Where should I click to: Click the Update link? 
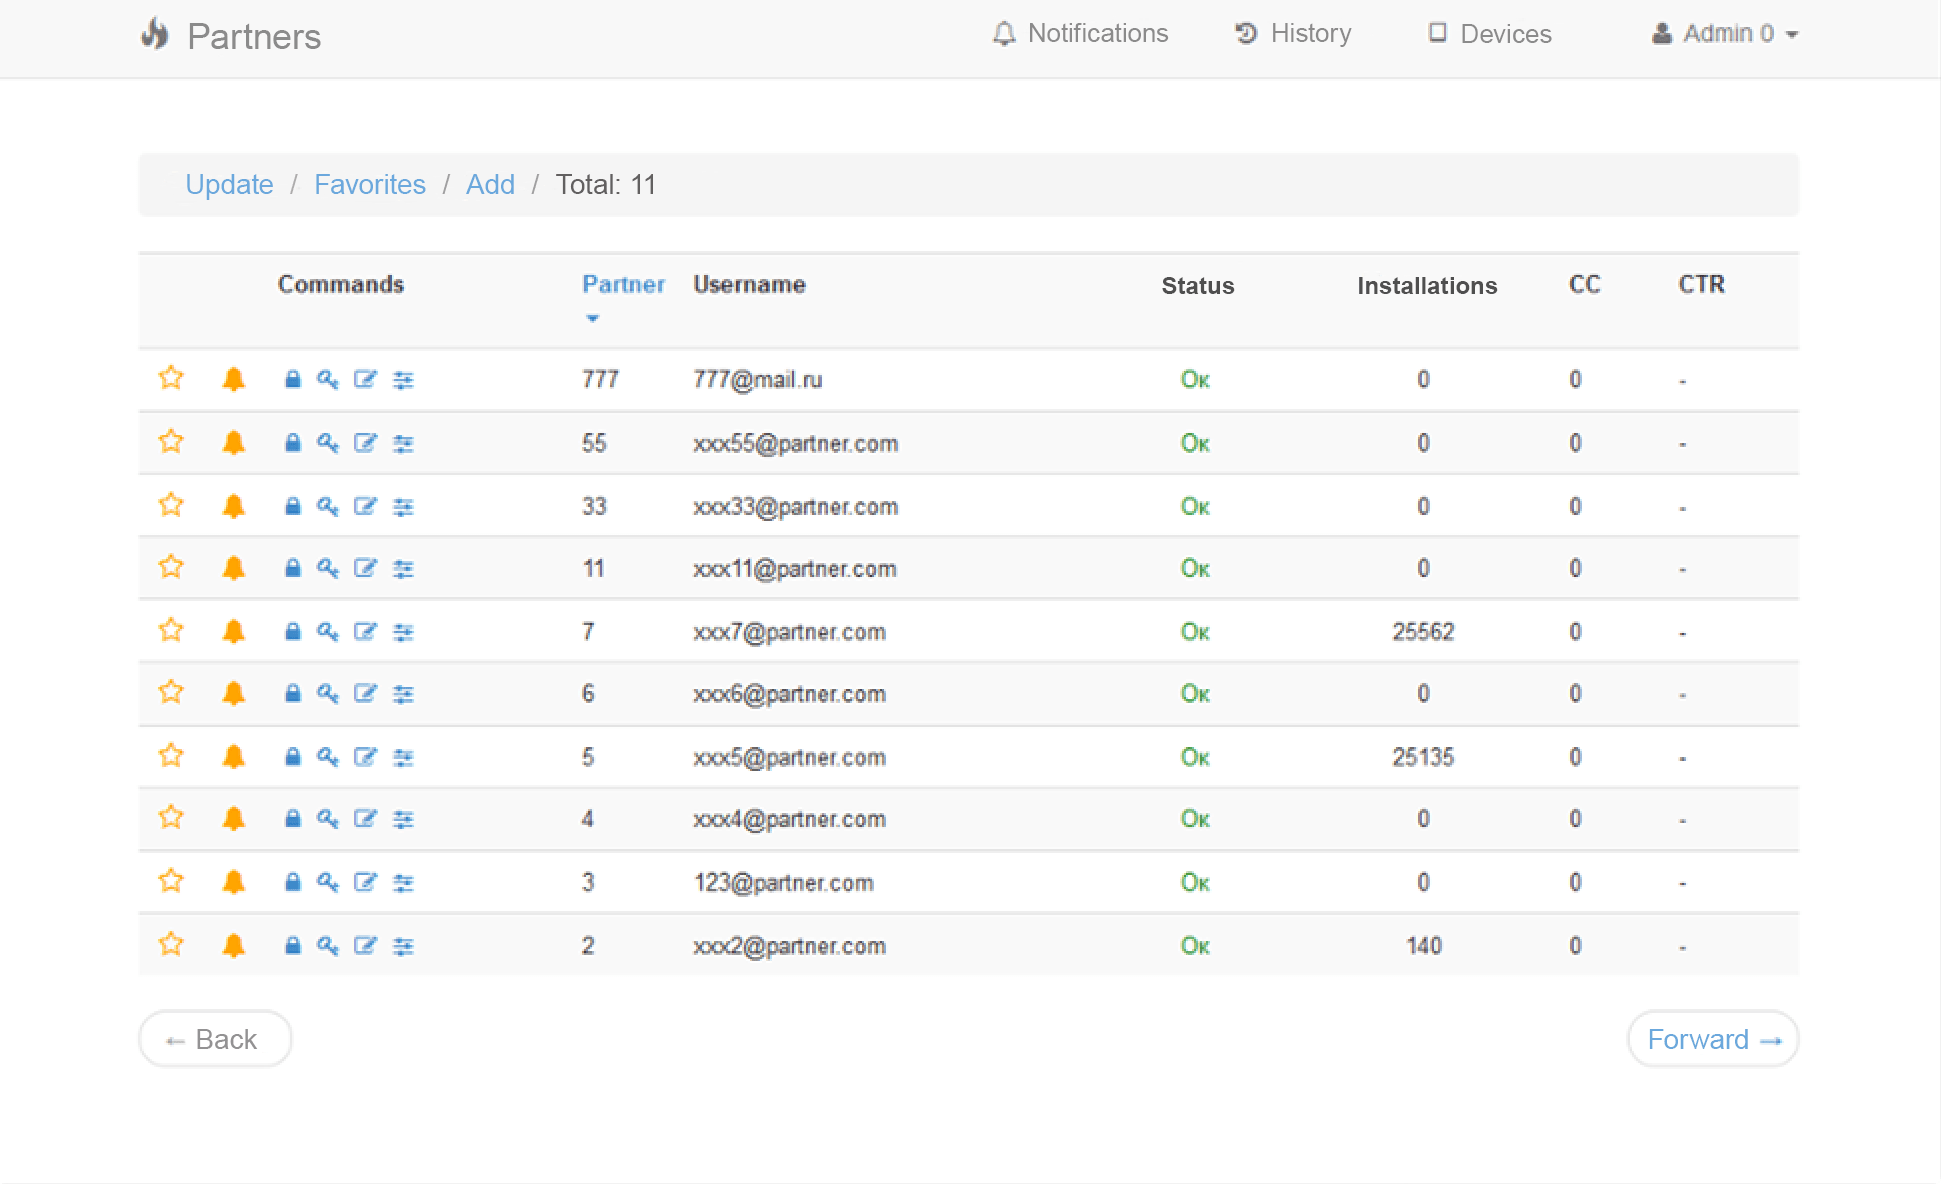pos(229,184)
